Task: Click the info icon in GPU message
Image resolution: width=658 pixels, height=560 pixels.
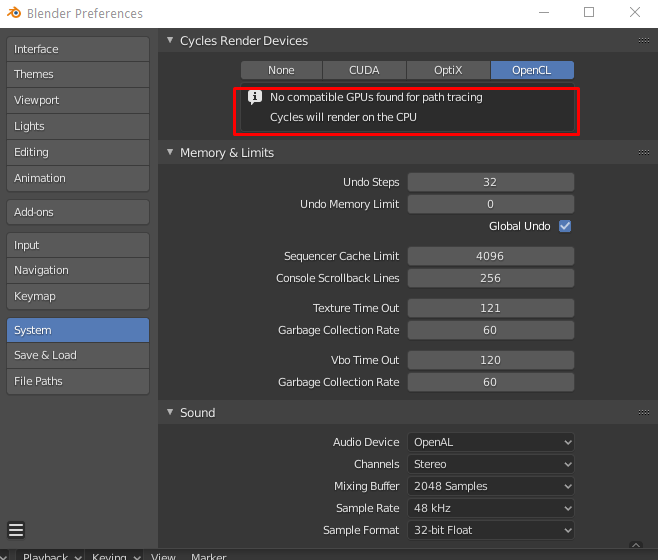Action: [x=255, y=97]
